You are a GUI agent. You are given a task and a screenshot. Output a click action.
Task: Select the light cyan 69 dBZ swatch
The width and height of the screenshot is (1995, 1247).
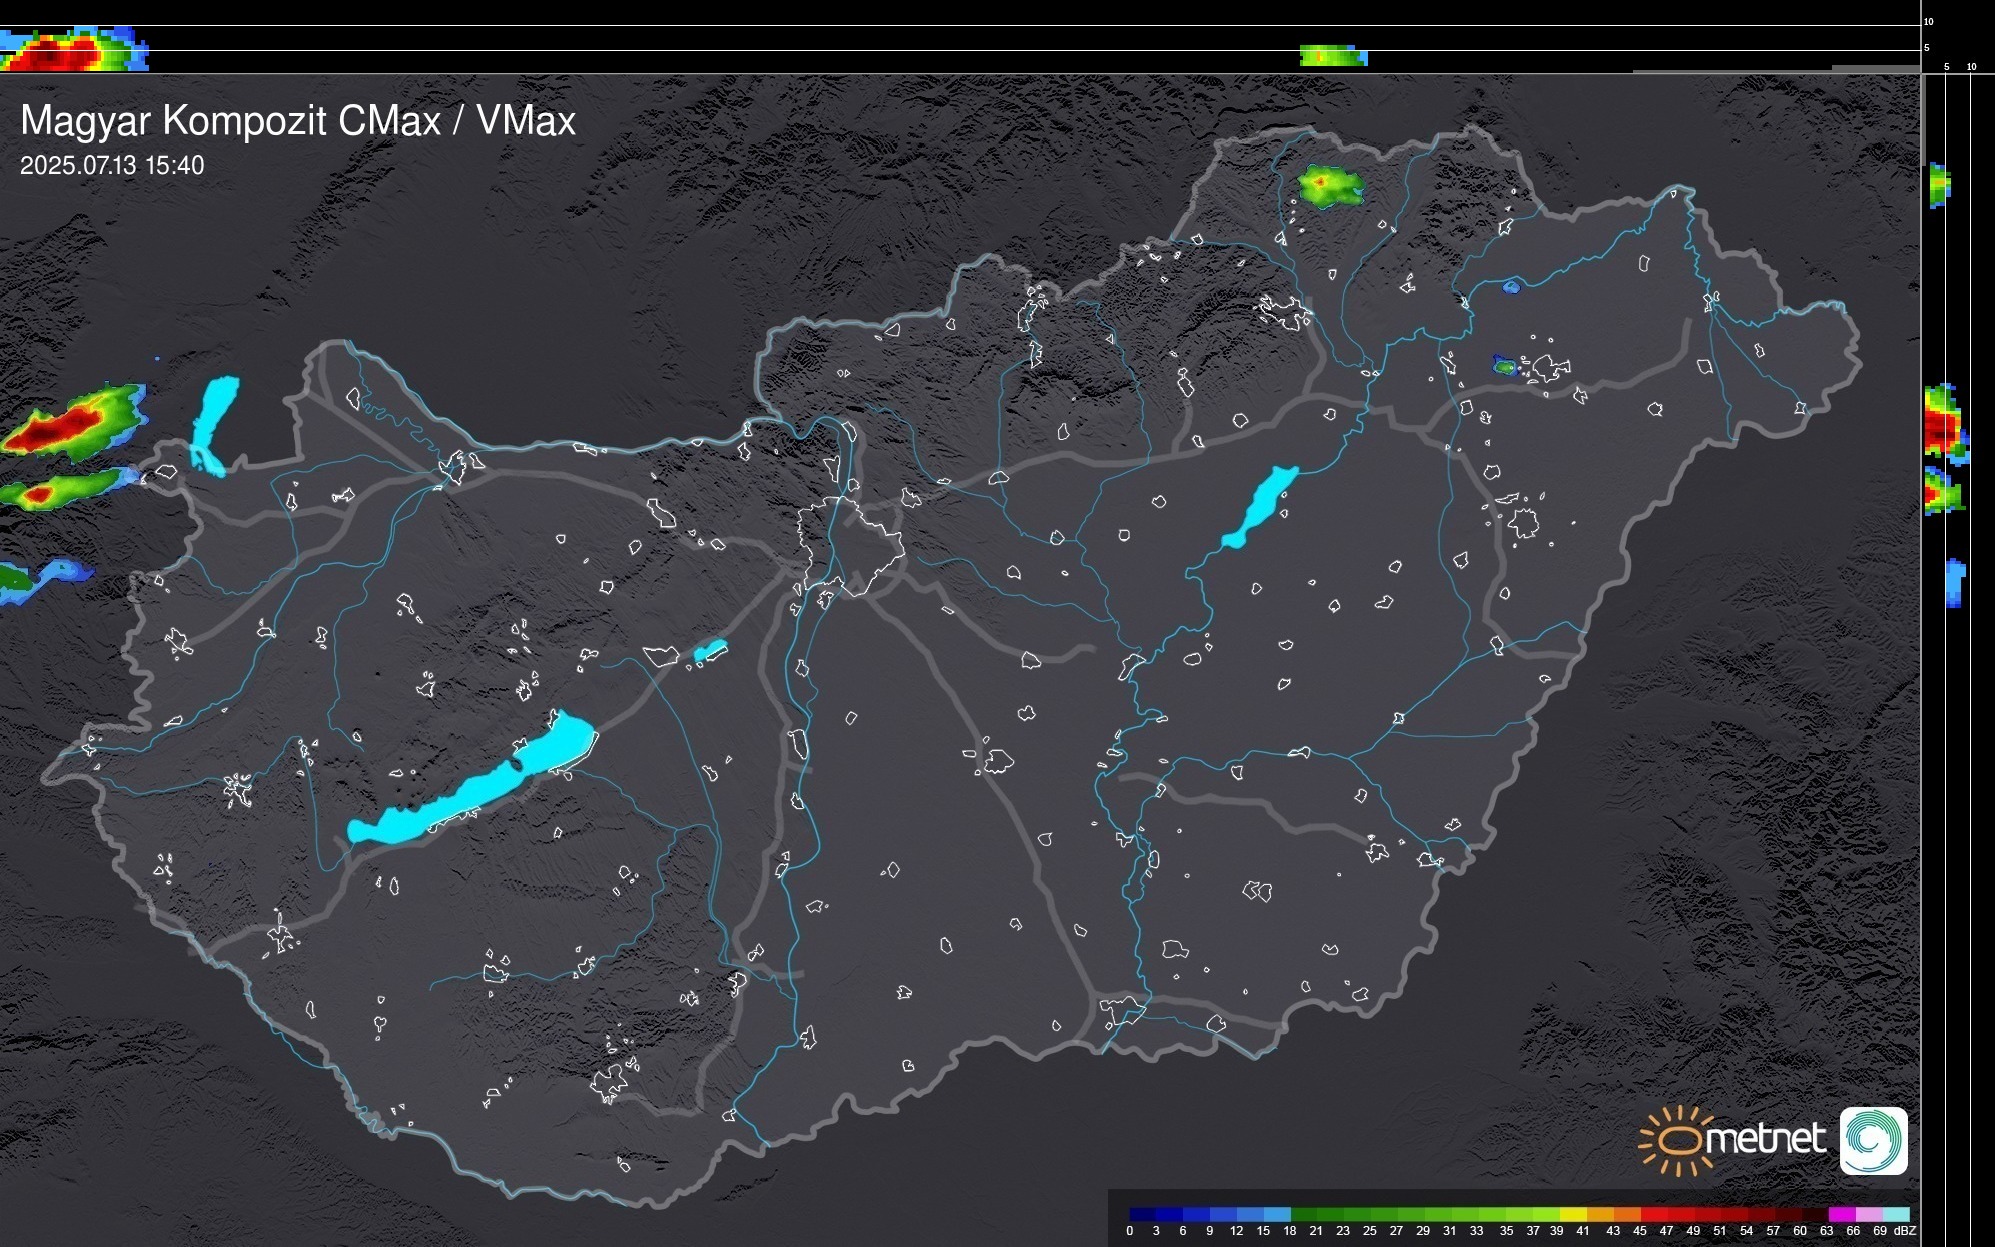[x=1896, y=1214]
